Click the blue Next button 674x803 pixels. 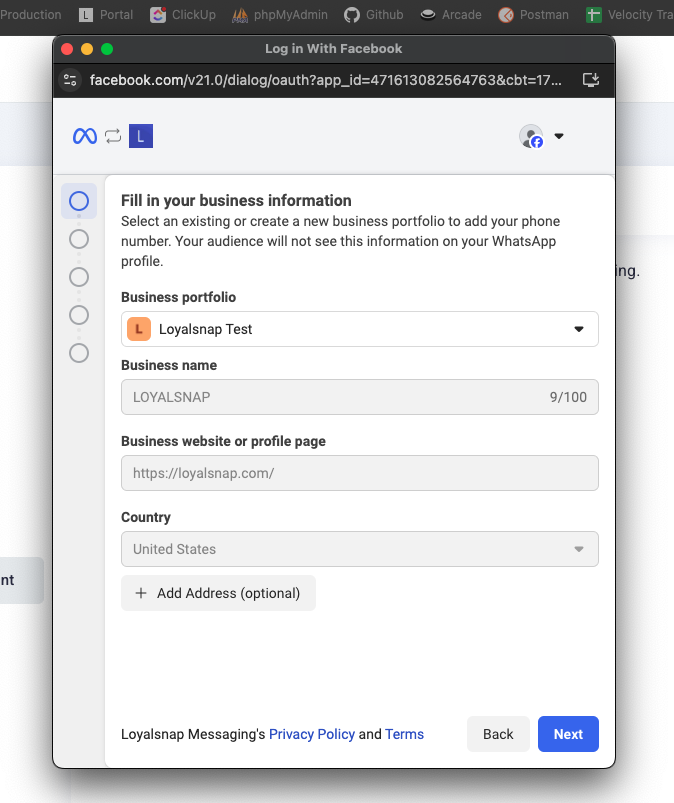(568, 734)
